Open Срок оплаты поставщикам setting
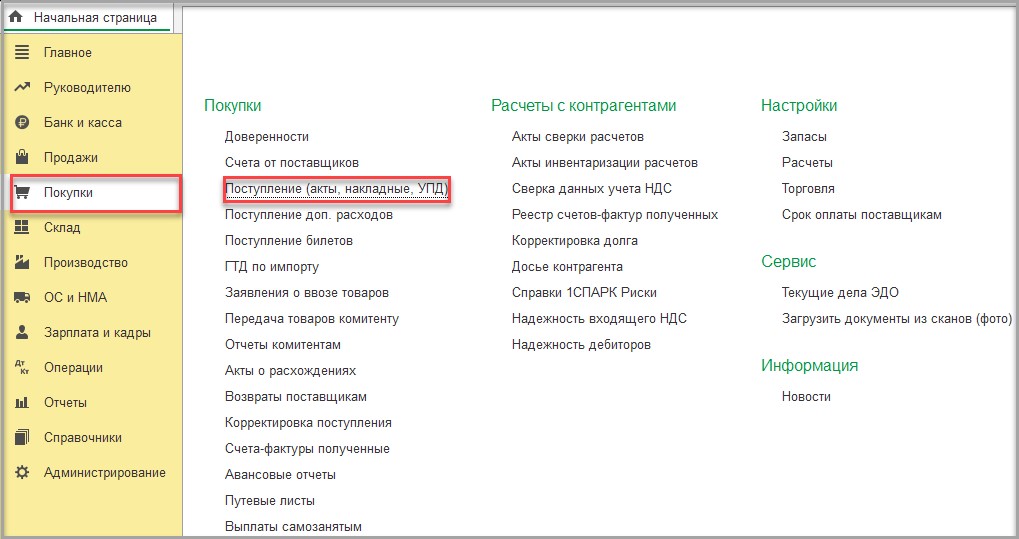The height and width of the screenshot is (539, 1019). tap(862, 215)
